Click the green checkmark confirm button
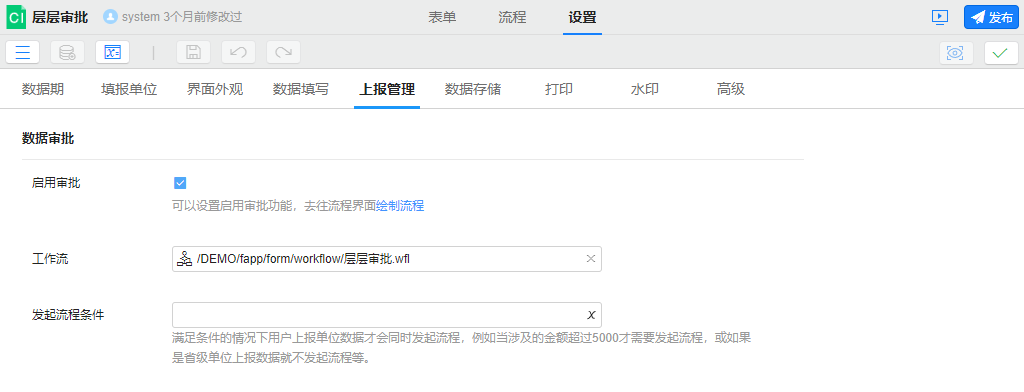The height and width of the screenshot is (392, 1024). (x=1001, y=53)
